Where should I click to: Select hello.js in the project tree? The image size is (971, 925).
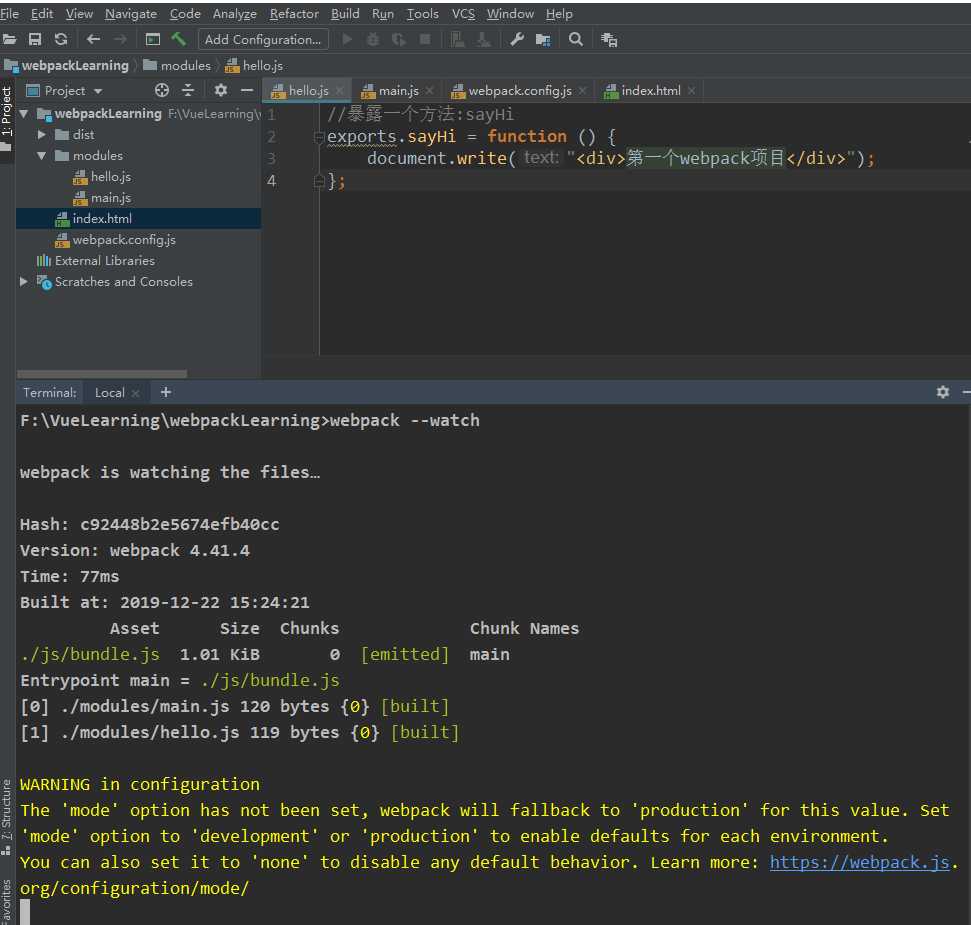click(111, 177)
